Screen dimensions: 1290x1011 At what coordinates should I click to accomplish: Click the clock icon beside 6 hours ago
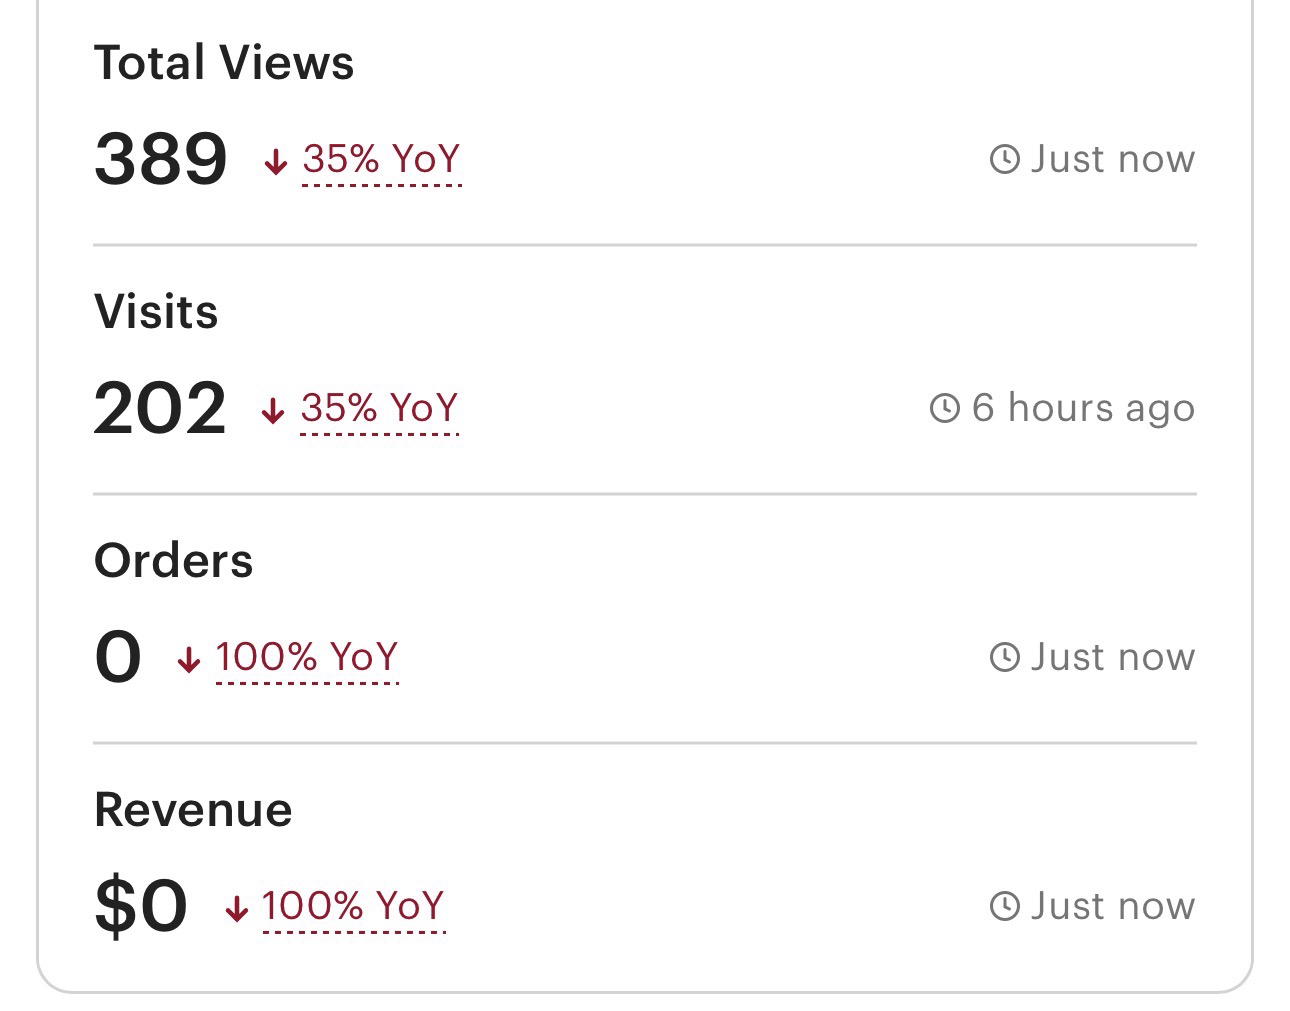944,408
